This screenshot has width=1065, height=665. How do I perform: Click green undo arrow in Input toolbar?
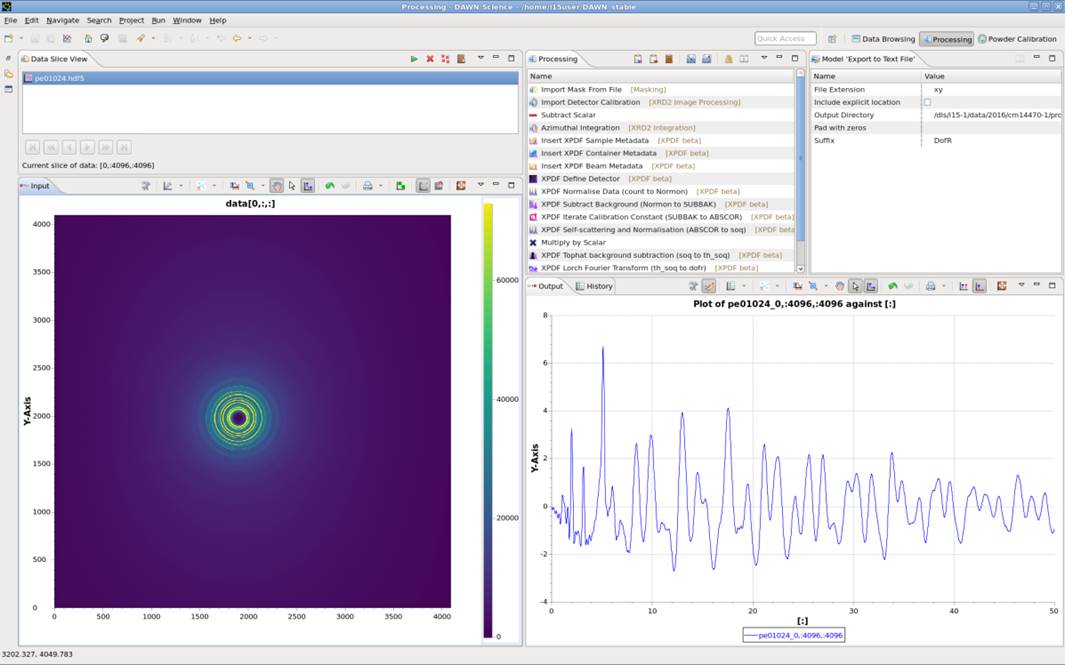point(329,185)
